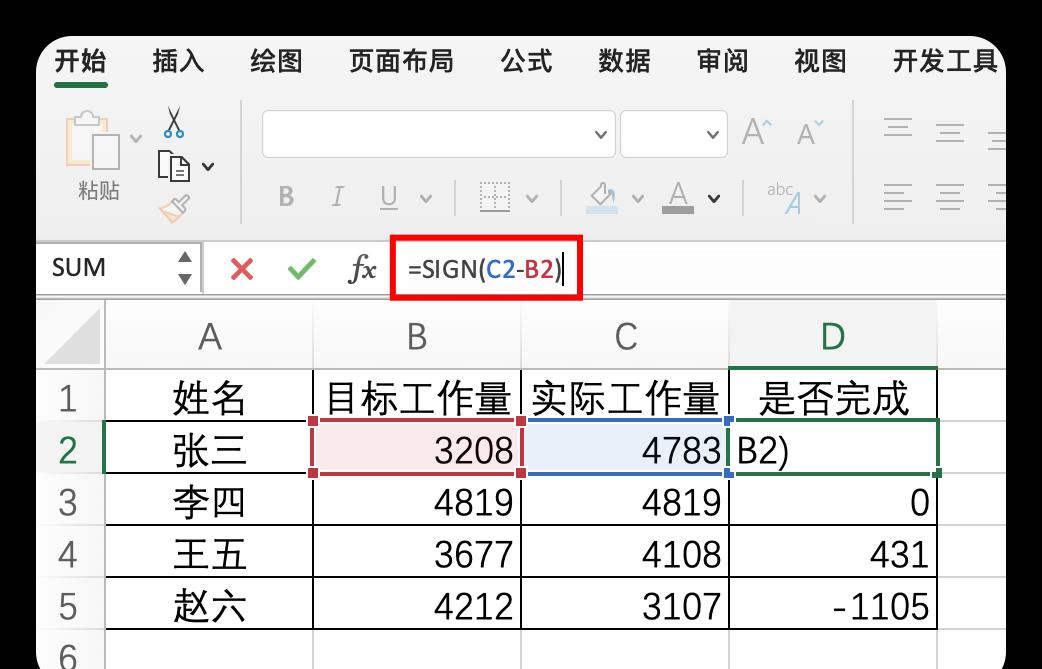Select the Format Painter brush
1042x669 pixels.
[175, 209]
